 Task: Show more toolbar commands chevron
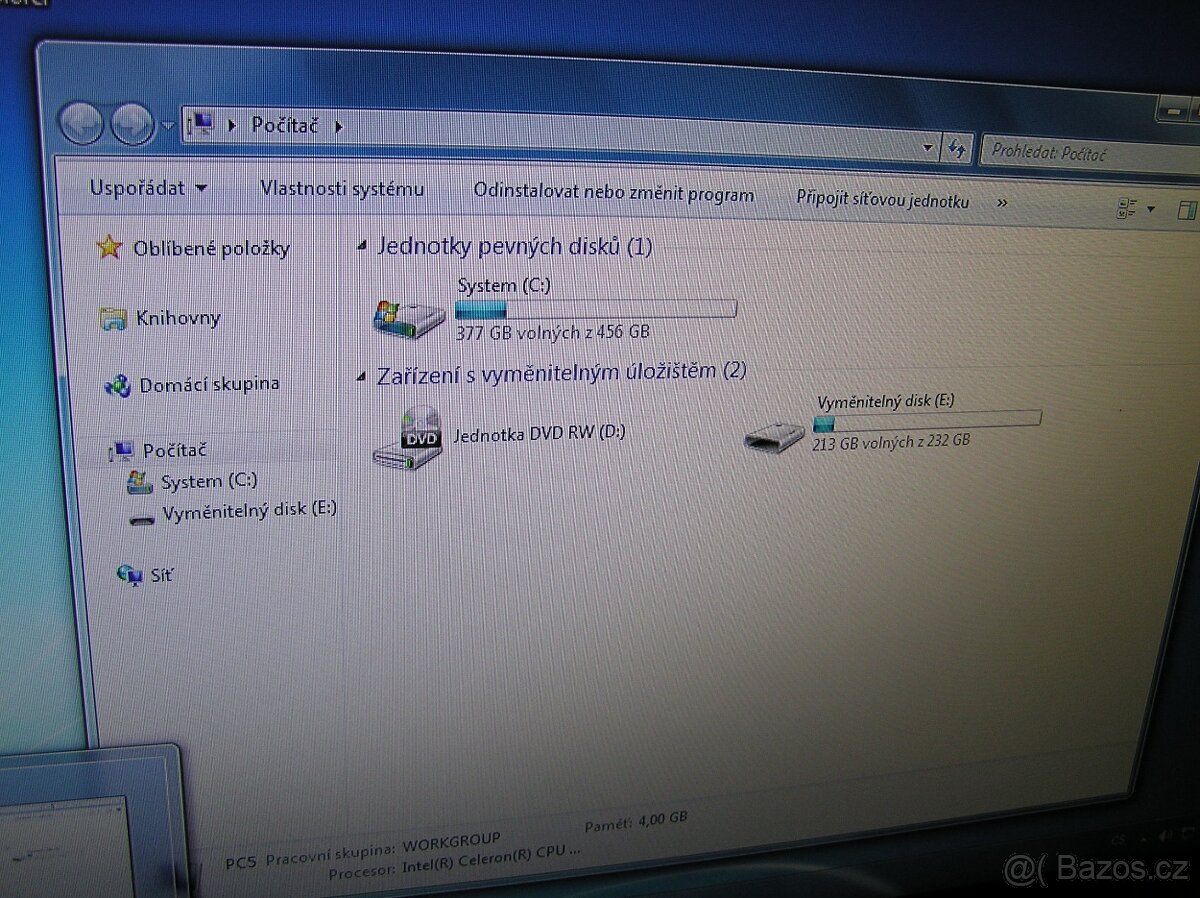(1002, 202)
